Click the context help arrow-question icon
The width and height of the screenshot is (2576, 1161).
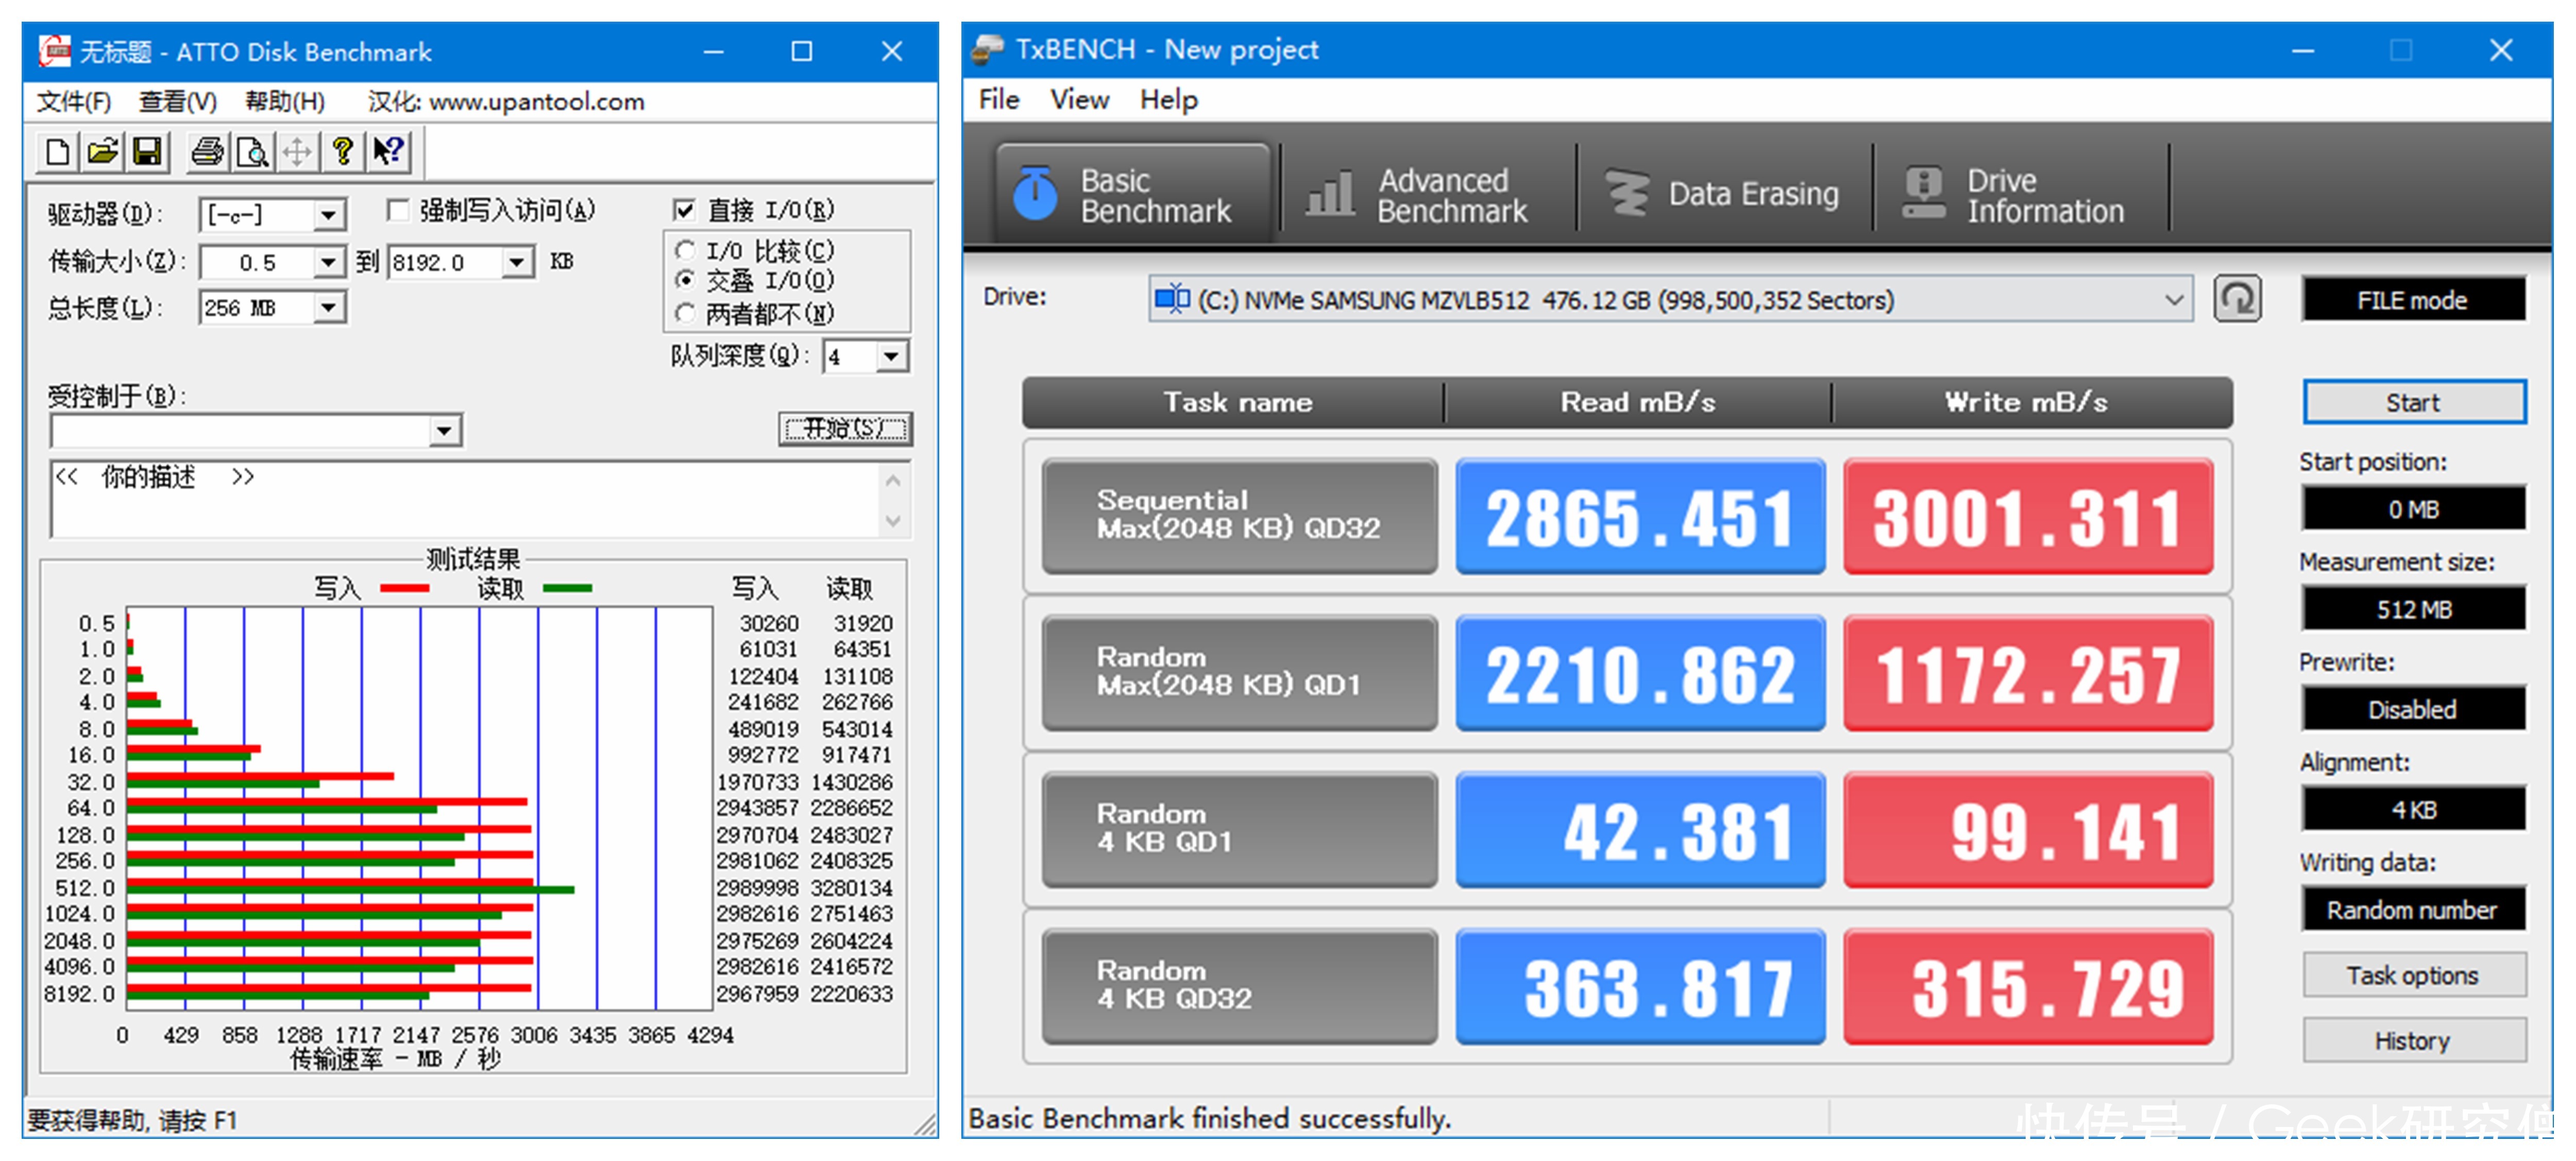point(388,152)
